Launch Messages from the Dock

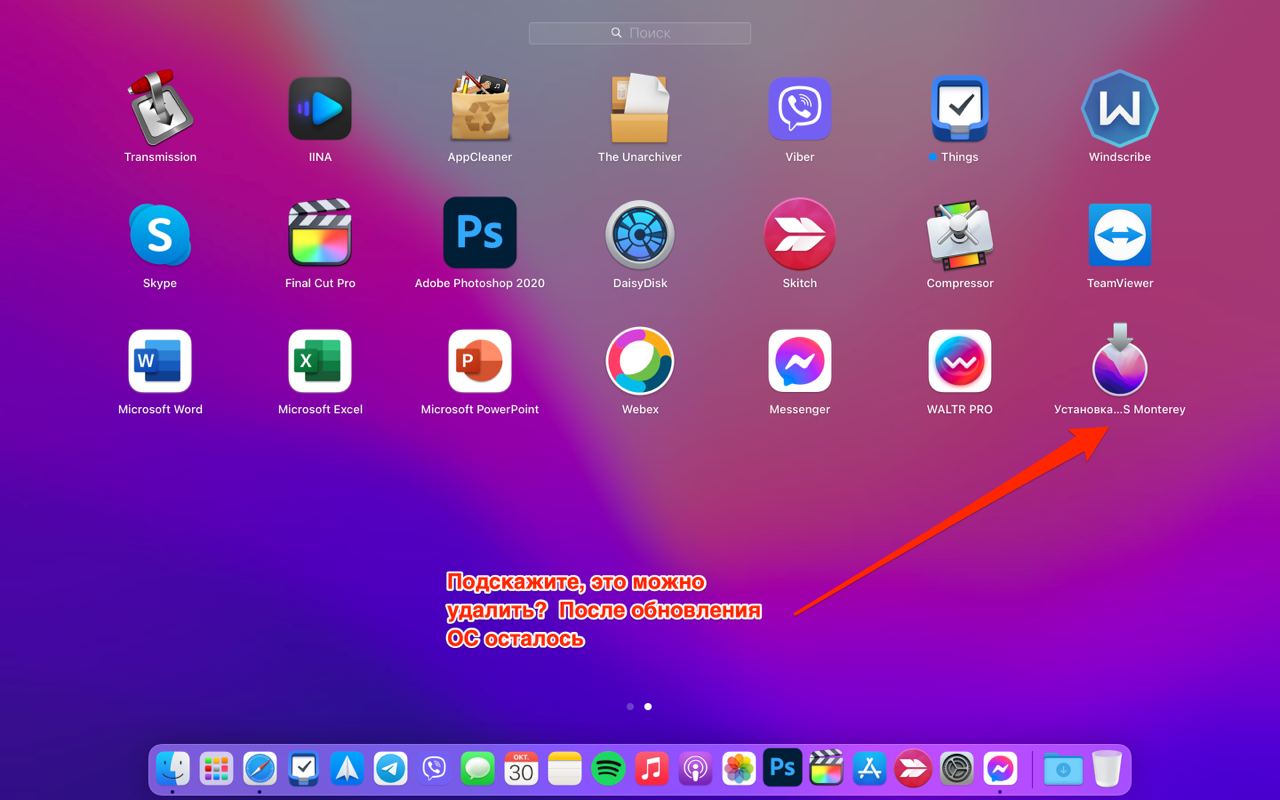tap(478, 768)
